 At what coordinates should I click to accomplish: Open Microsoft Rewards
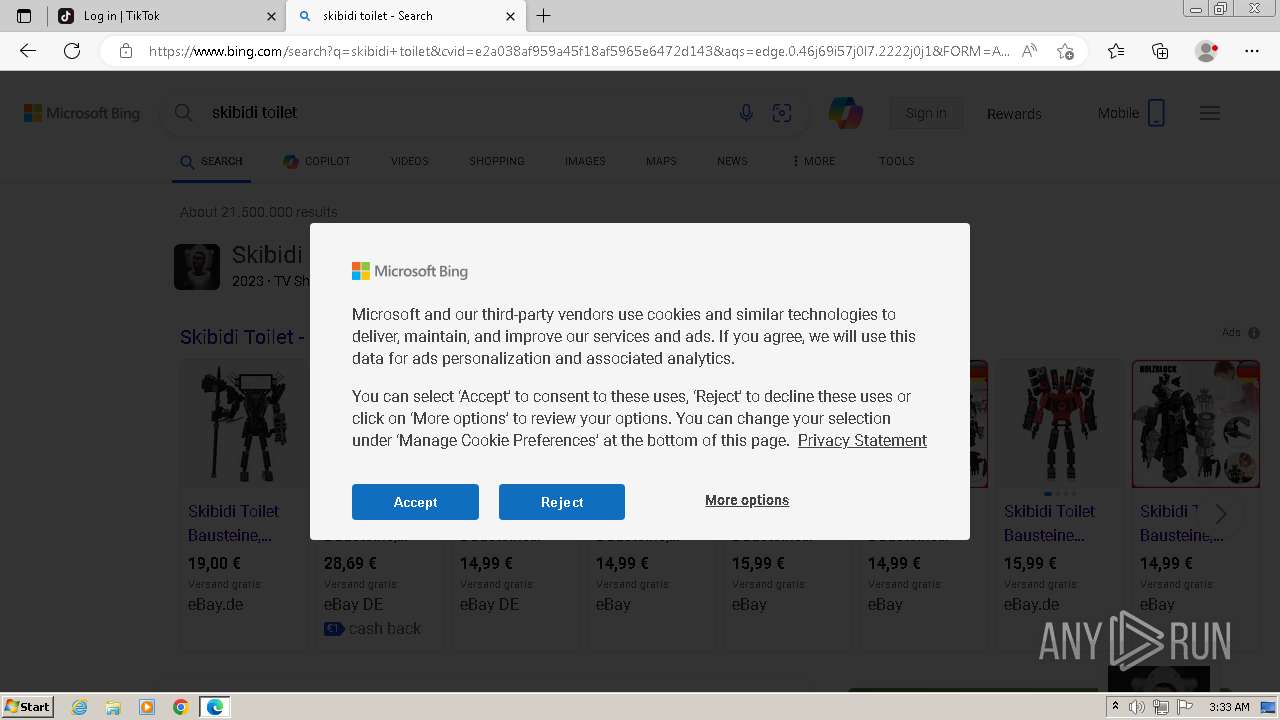point(1014,113)
